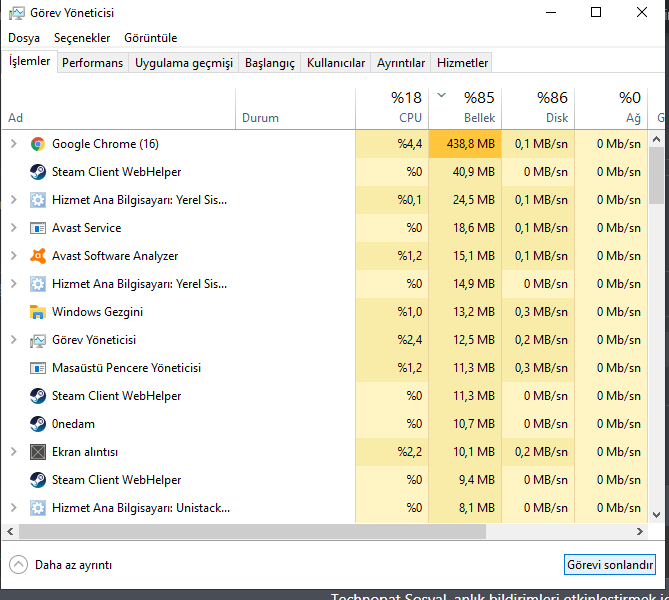669x600 pixels.
Task: Click the Steam icon beside the 9,4 MB WebHelper
Action: 38,480
